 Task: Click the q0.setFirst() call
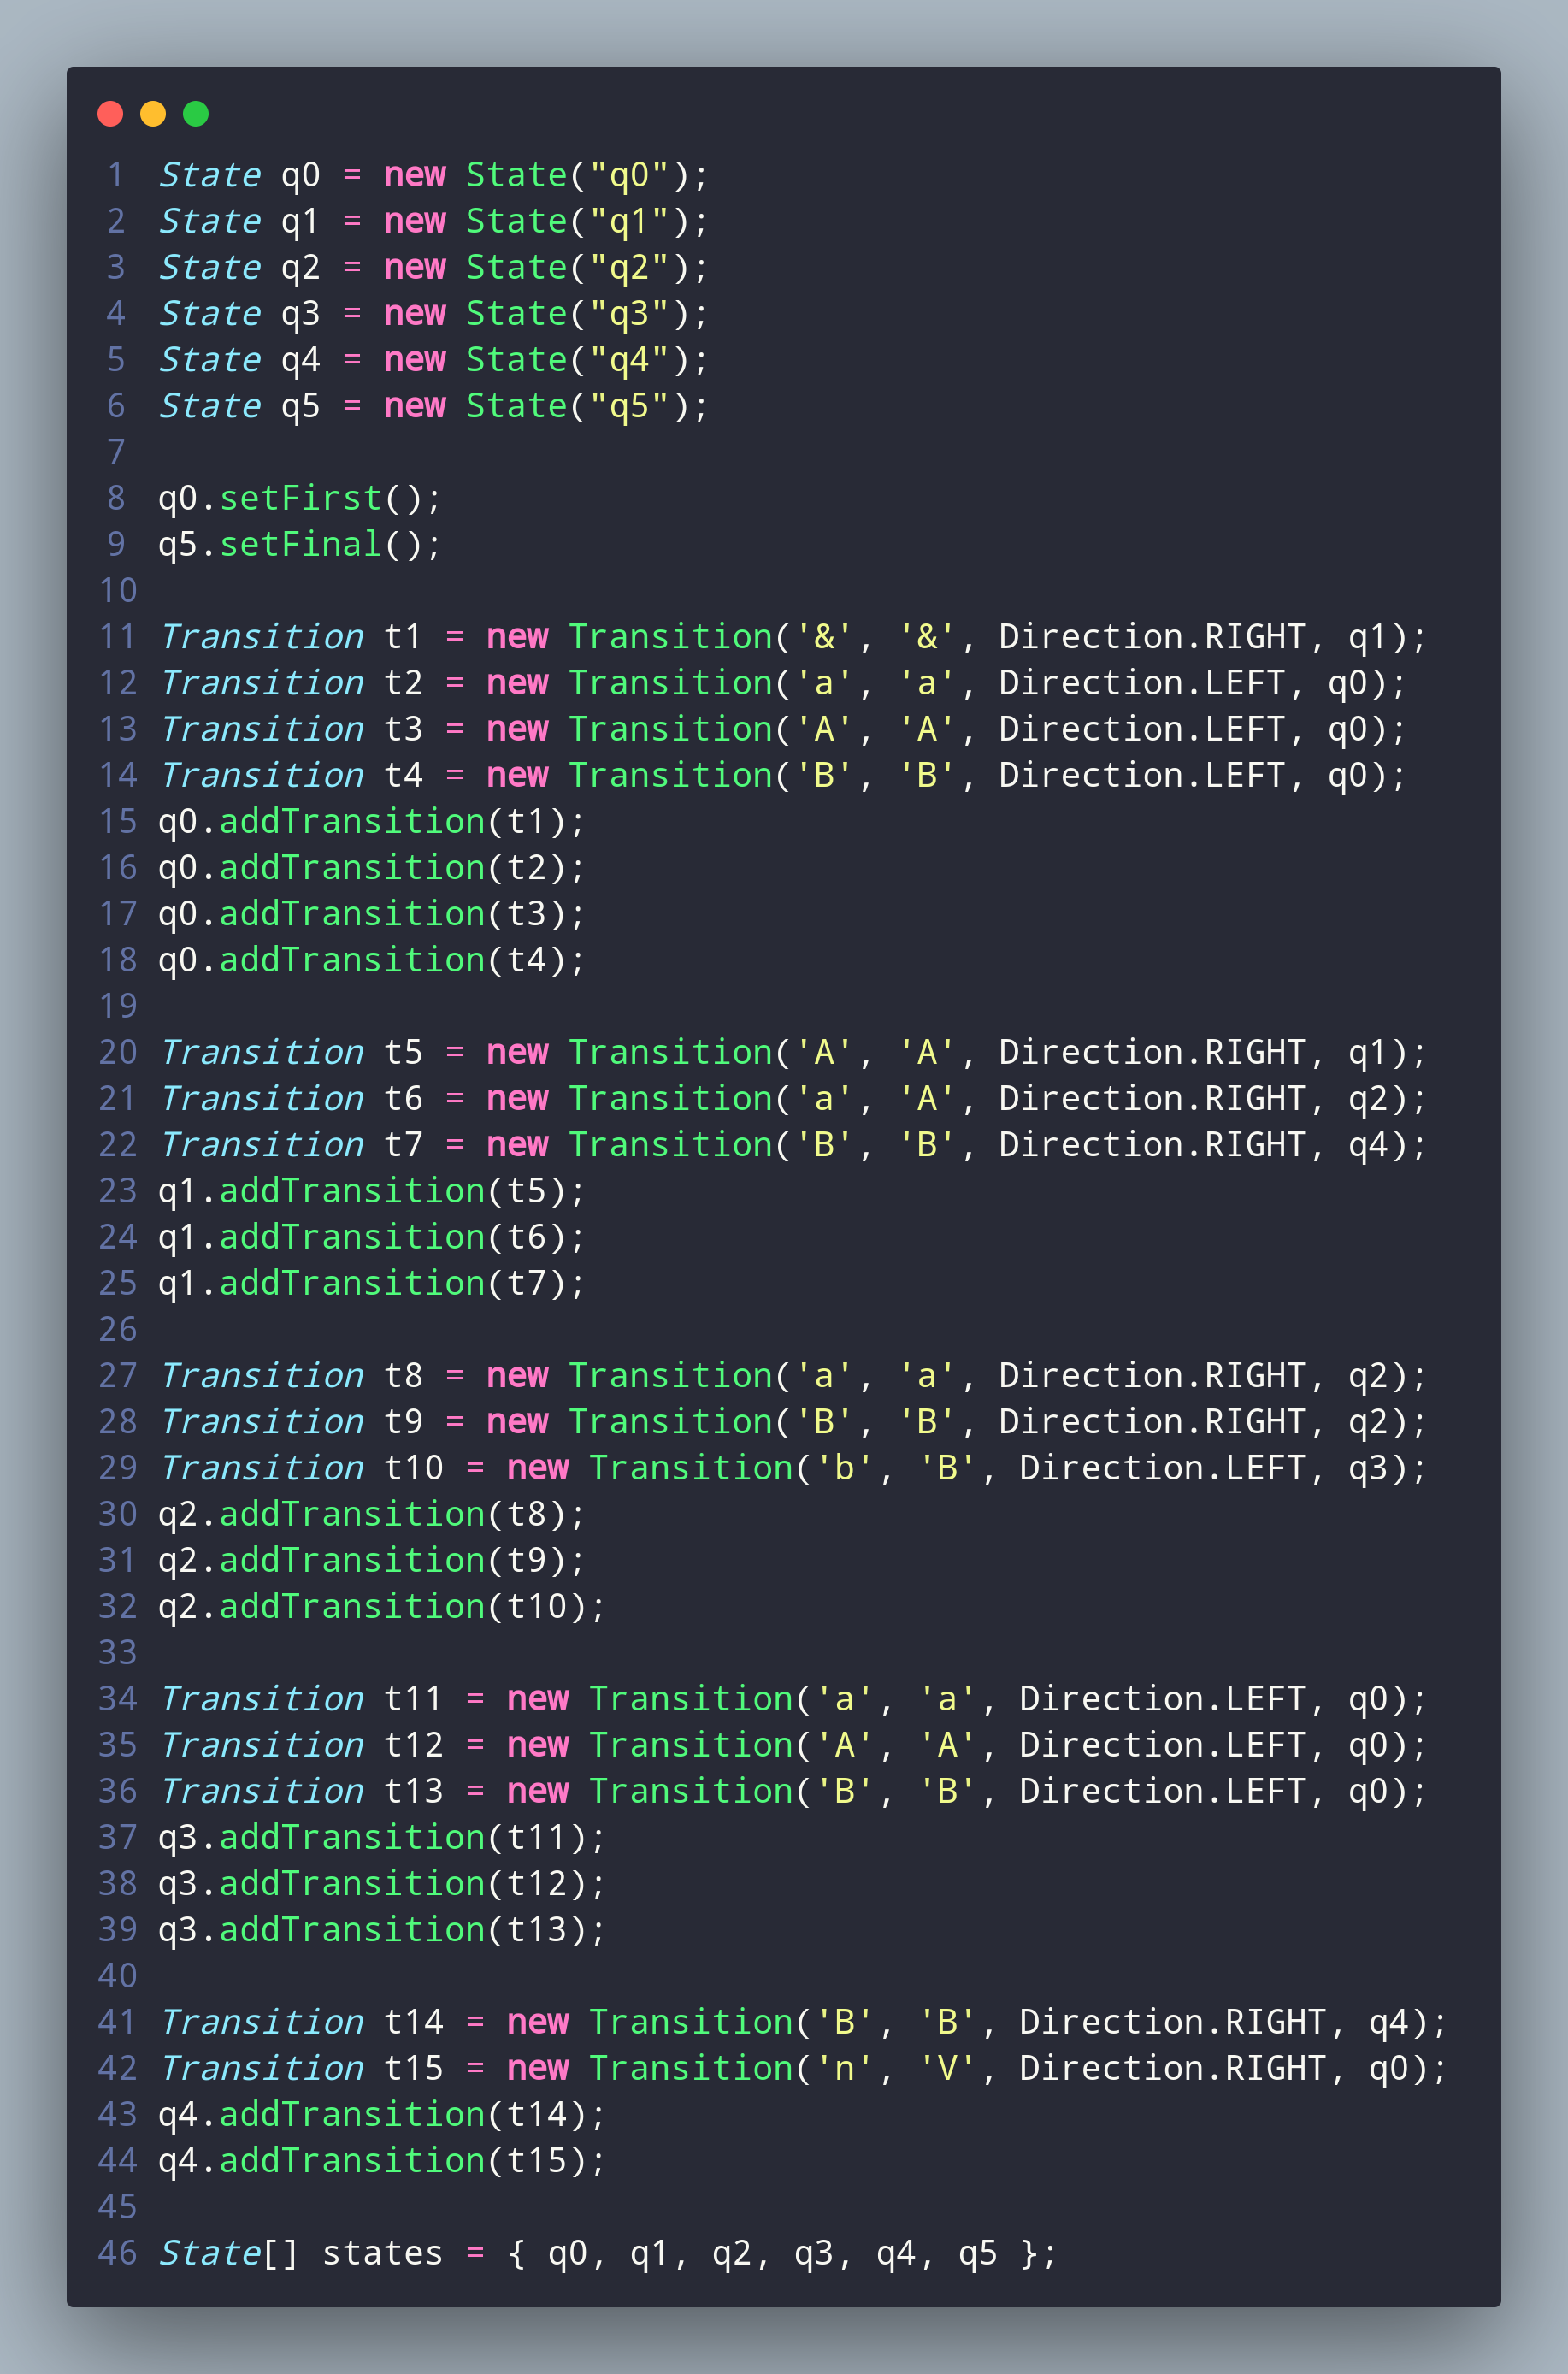tap(300, 498)
